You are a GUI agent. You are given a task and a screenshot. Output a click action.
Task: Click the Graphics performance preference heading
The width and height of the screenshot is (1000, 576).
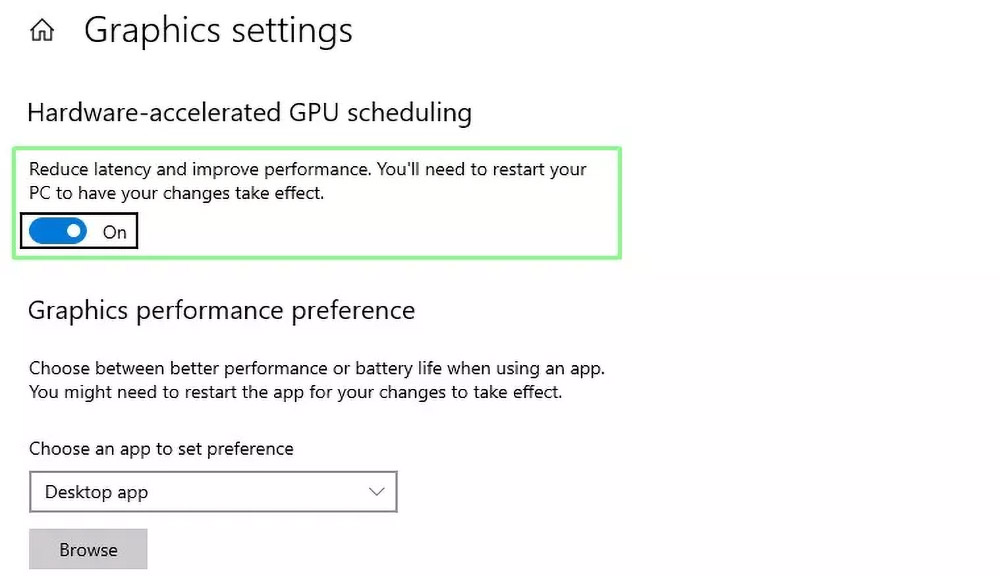point(220,310)
